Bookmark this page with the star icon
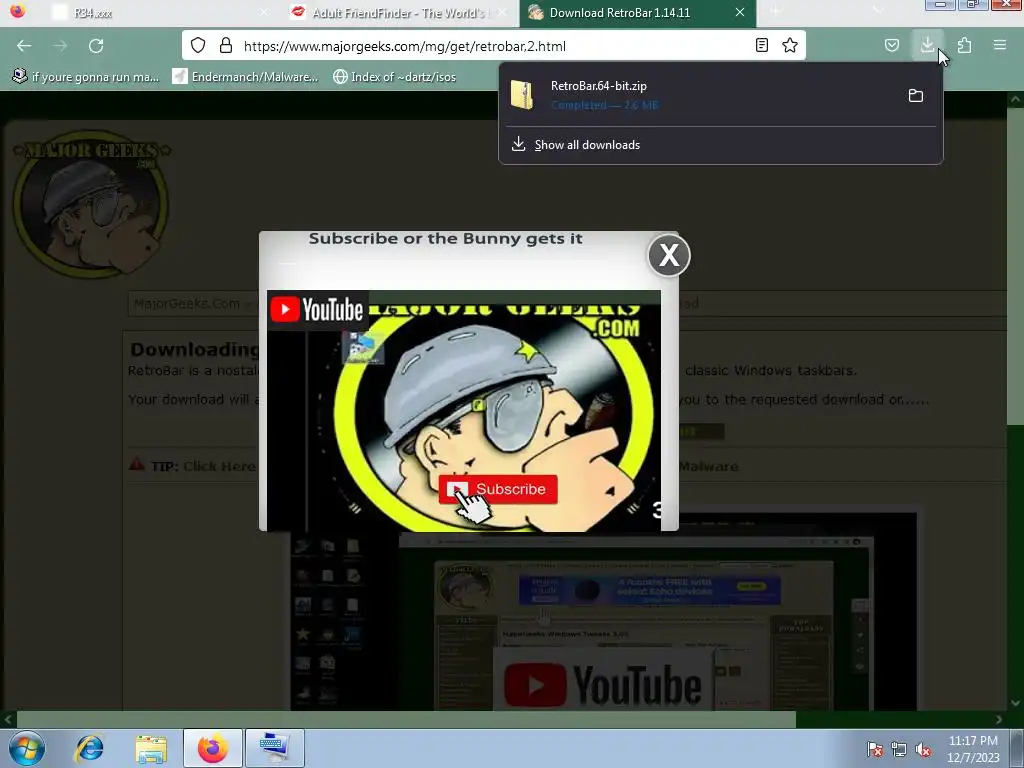1024x768 pixels. point(790,46)
